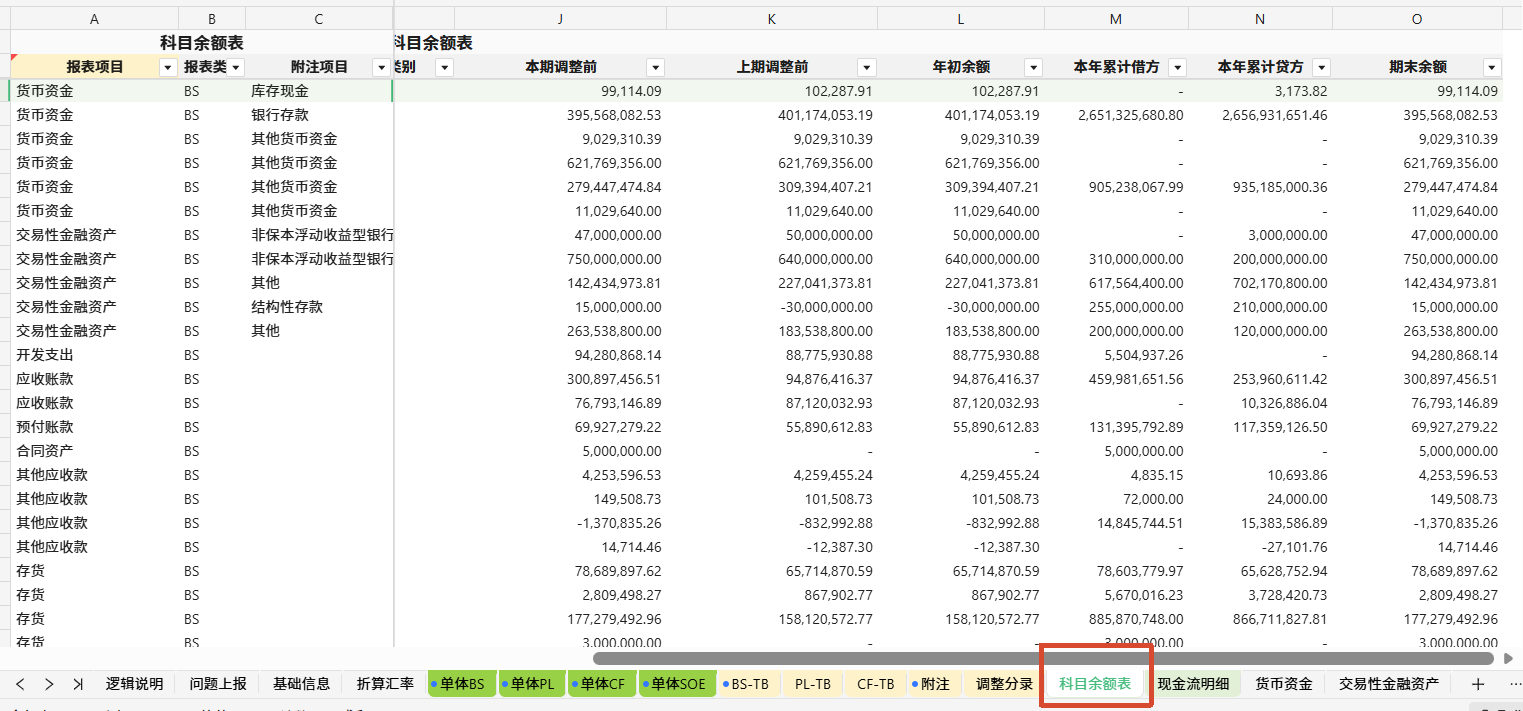Select the 结构性存款 cell
1523x711 pixels.
pos(318,307)
